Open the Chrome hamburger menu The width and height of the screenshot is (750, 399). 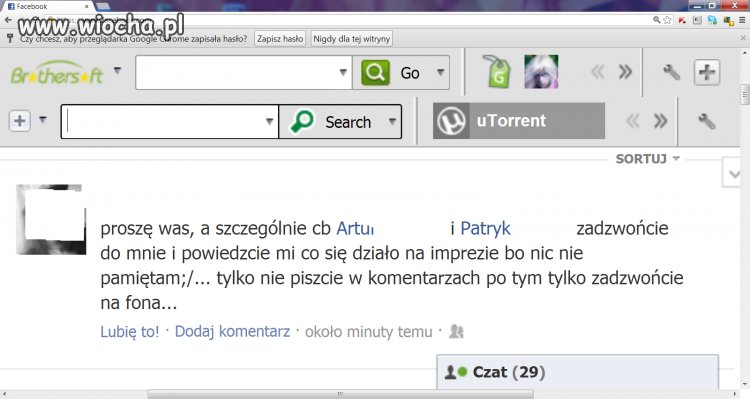click(x=742, y=20)
